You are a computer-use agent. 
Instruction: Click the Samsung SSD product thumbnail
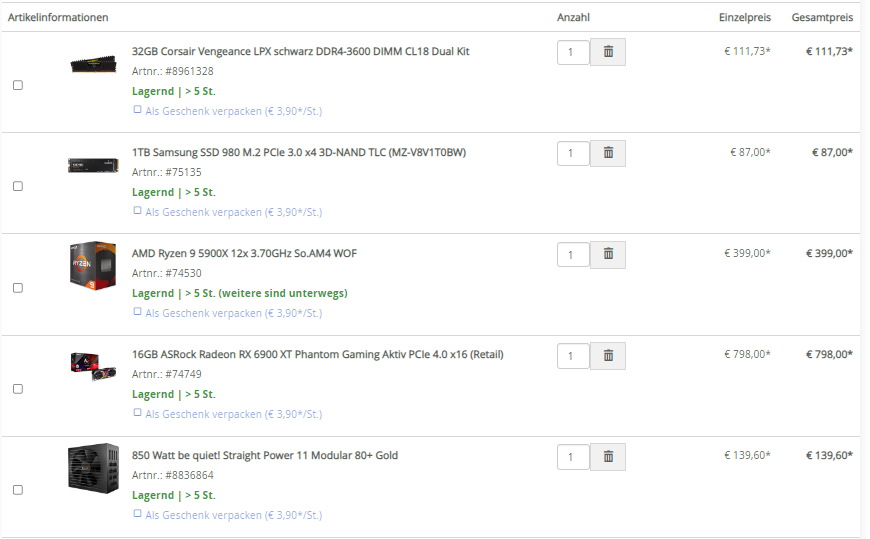[93, 165]
